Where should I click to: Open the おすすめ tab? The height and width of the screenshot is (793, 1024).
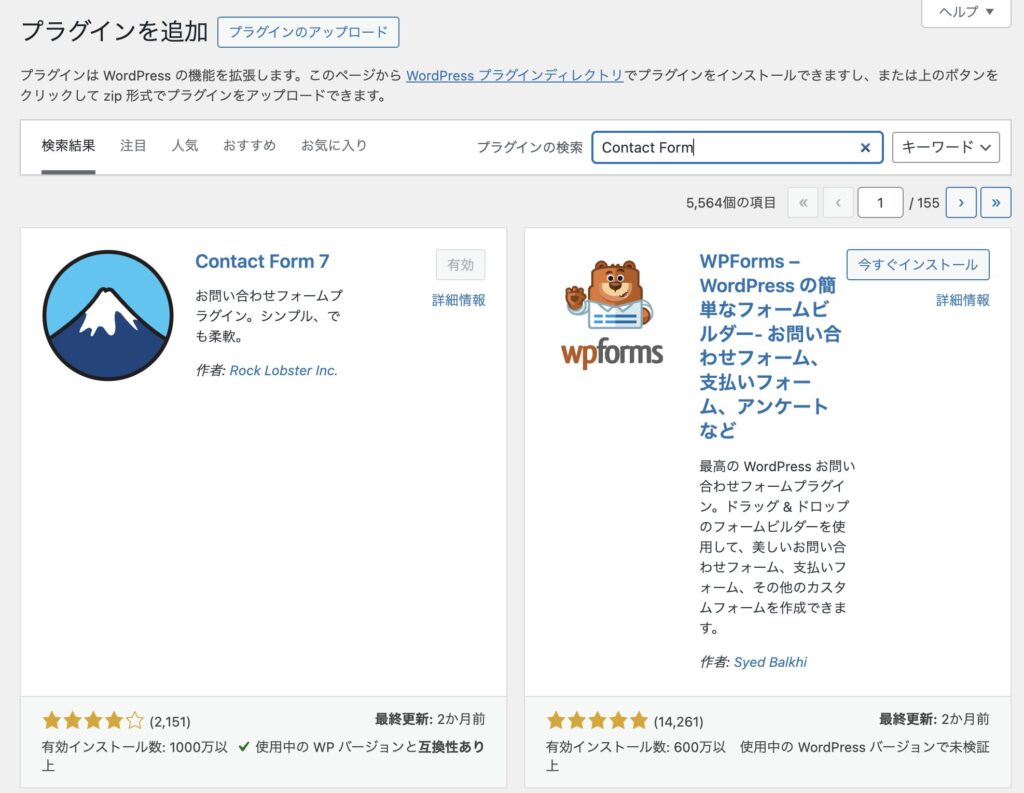click(249, 146)
